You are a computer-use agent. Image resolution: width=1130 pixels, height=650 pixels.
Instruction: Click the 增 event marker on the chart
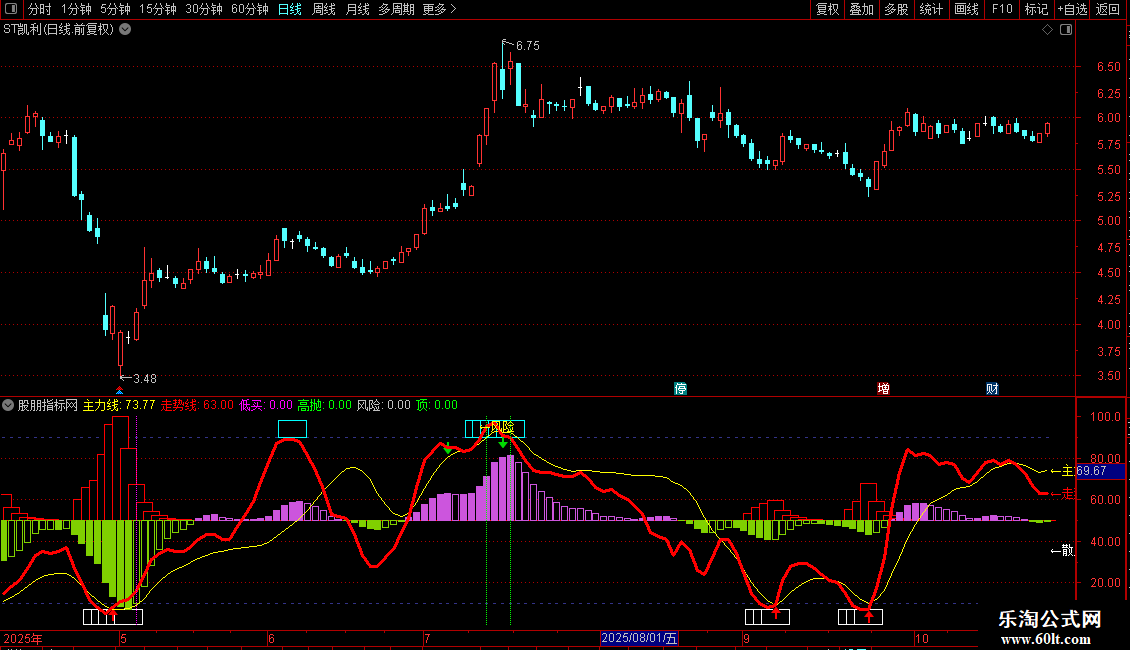coord(883,388)
